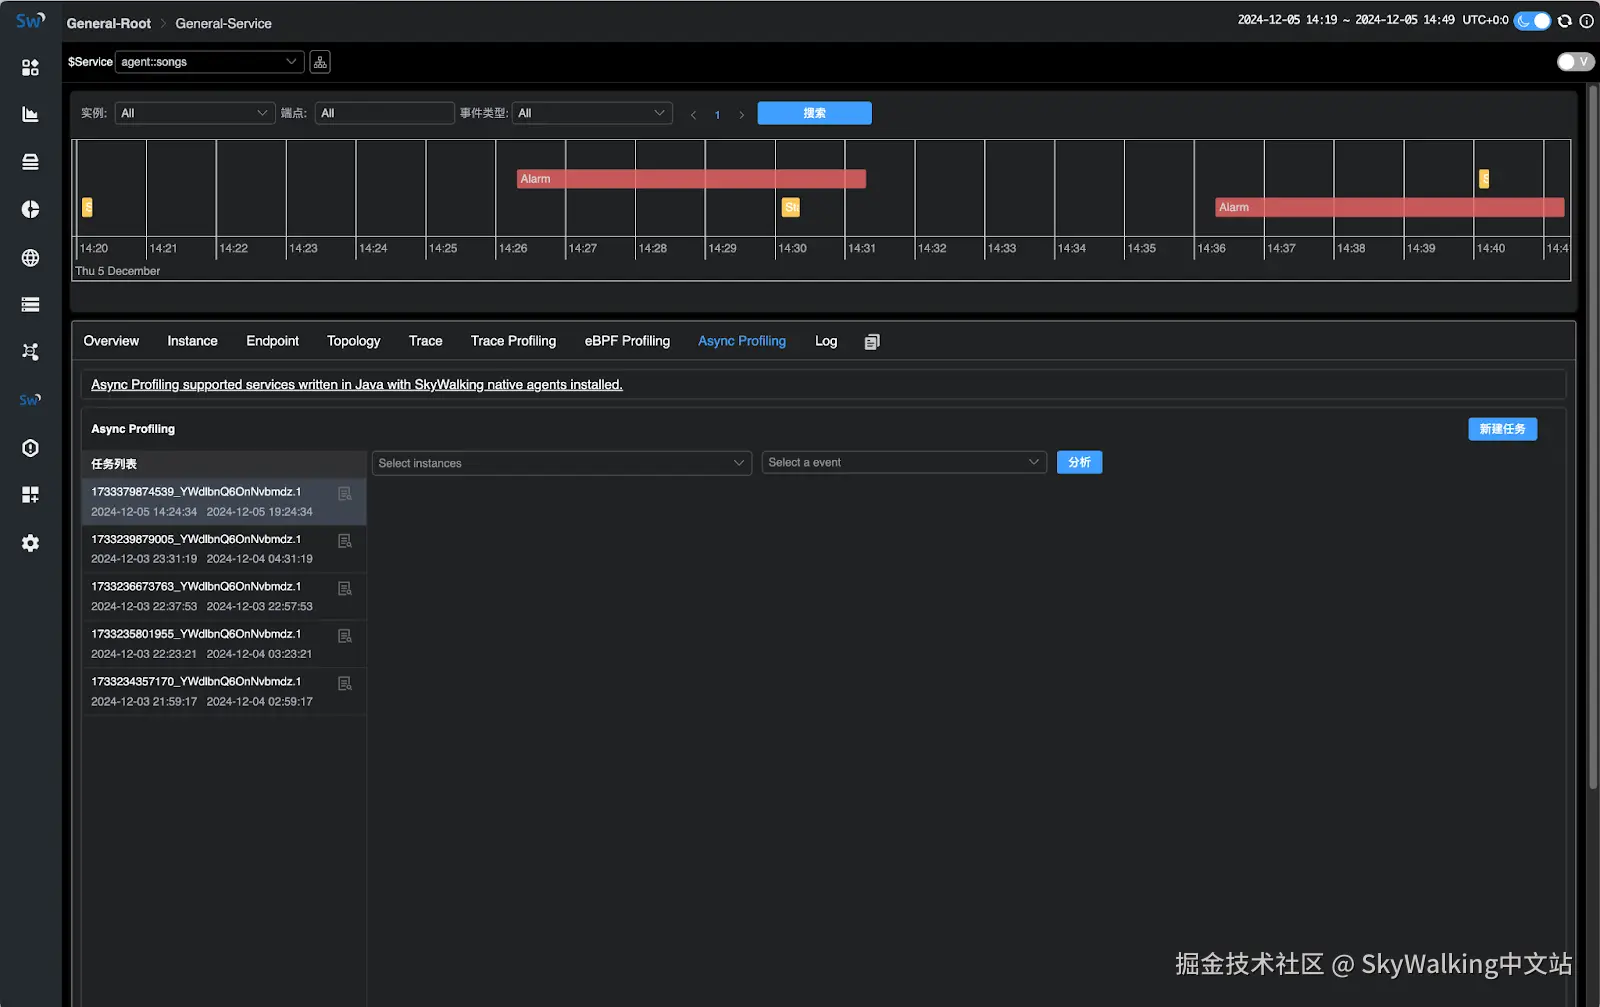
Task: Click the time range 2024-12-05 14:19 picker
Action: pyautogui.click(x=1346, y=20)
